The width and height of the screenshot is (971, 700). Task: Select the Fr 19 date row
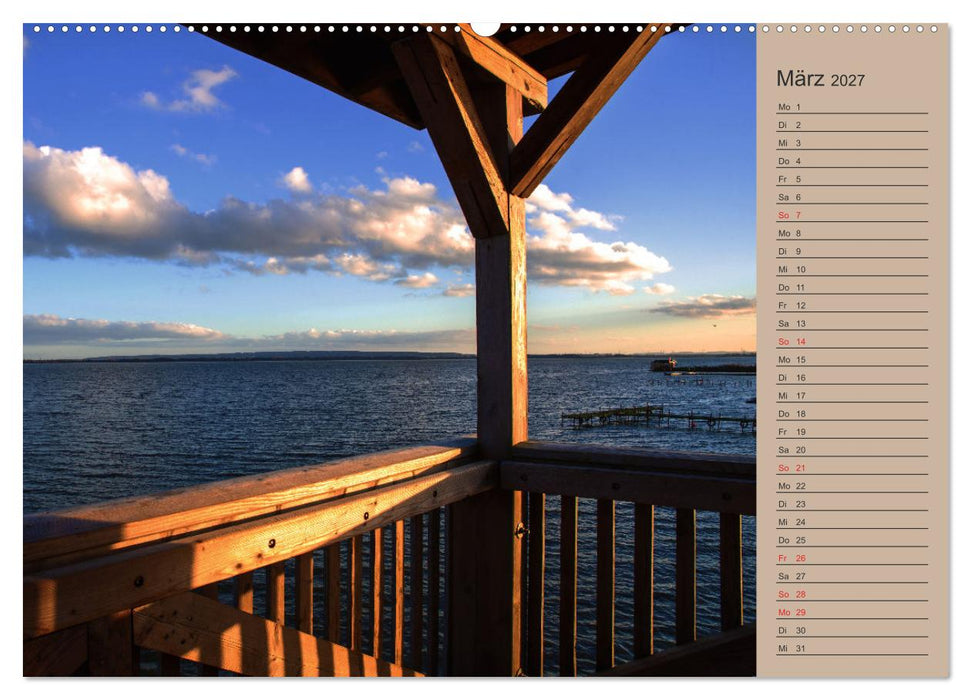click(x=852, y=431)
